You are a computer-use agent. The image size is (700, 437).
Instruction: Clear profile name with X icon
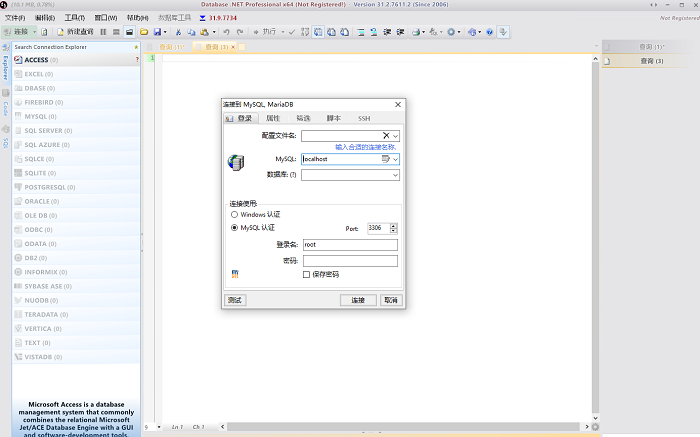coord(386,135)
